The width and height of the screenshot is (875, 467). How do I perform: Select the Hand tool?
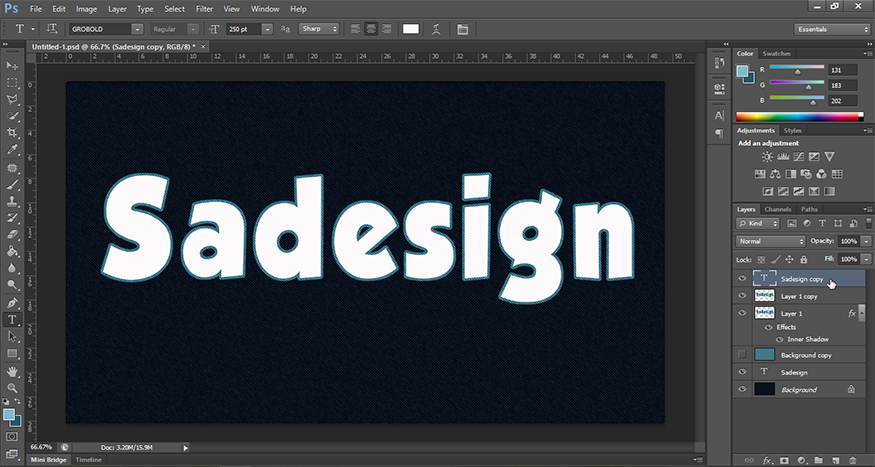[12, 372]
